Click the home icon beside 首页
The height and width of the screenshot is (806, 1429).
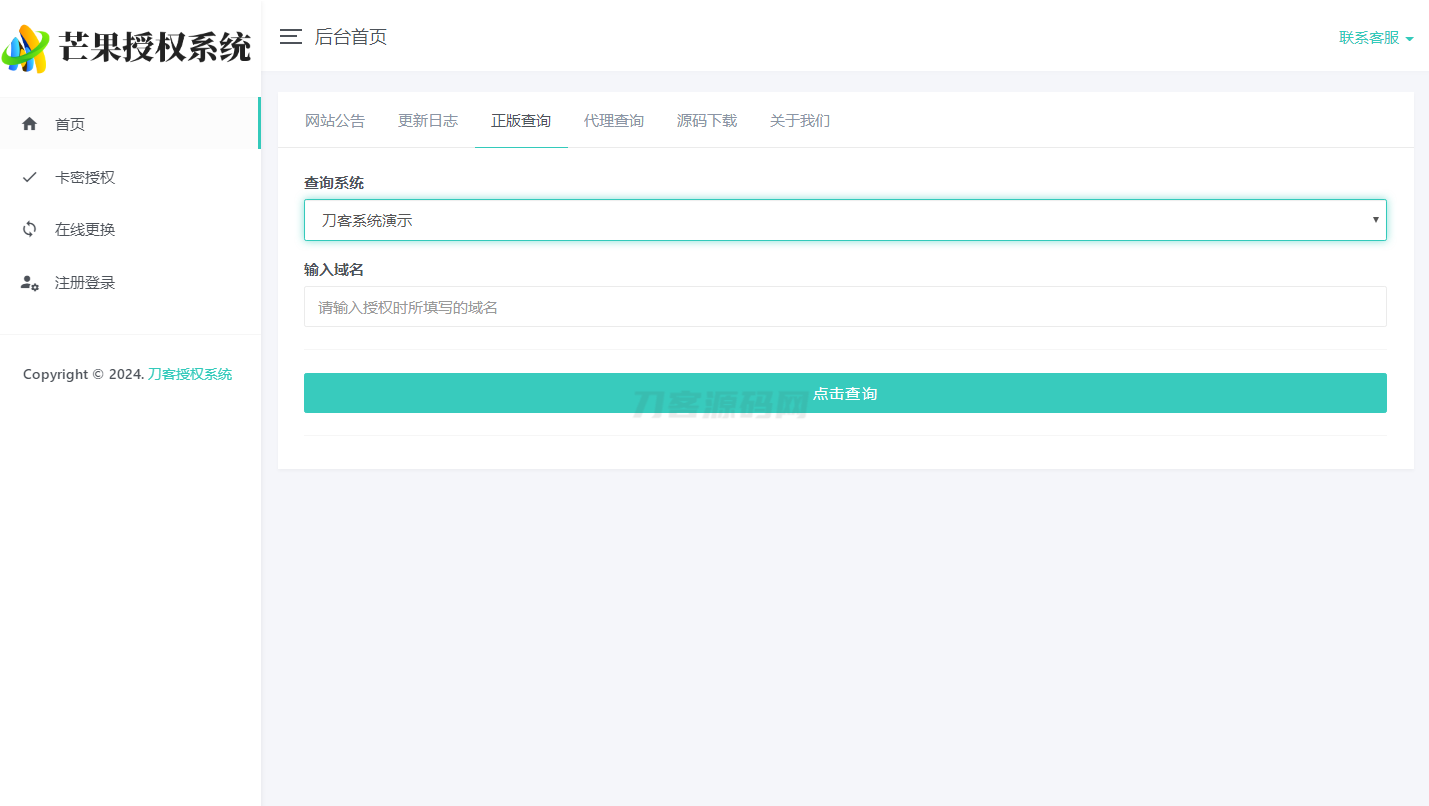[29, 123]
